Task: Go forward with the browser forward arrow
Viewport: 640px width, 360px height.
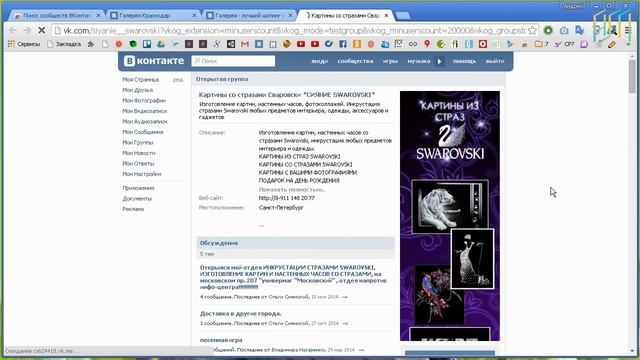Action: [x=27, y=31]
